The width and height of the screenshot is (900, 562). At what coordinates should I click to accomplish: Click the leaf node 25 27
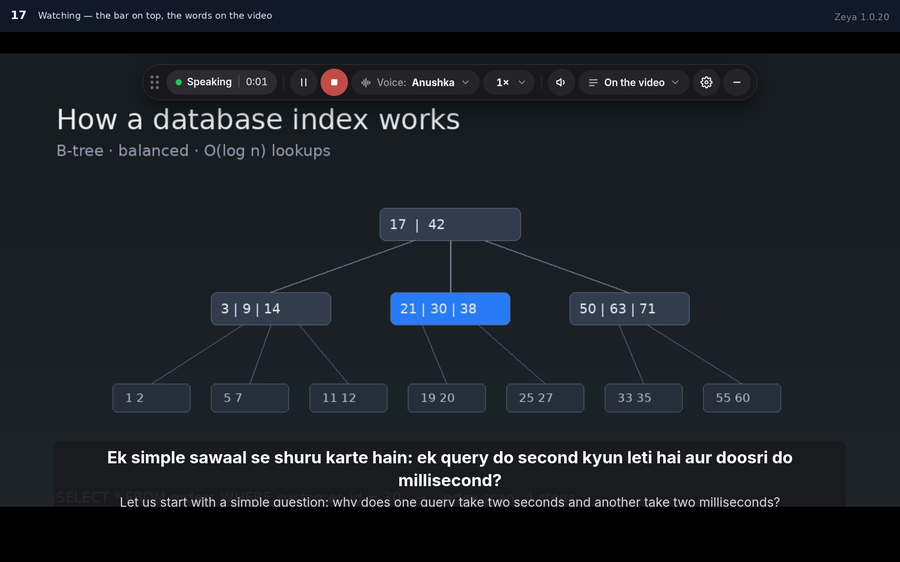coord(545,398)
